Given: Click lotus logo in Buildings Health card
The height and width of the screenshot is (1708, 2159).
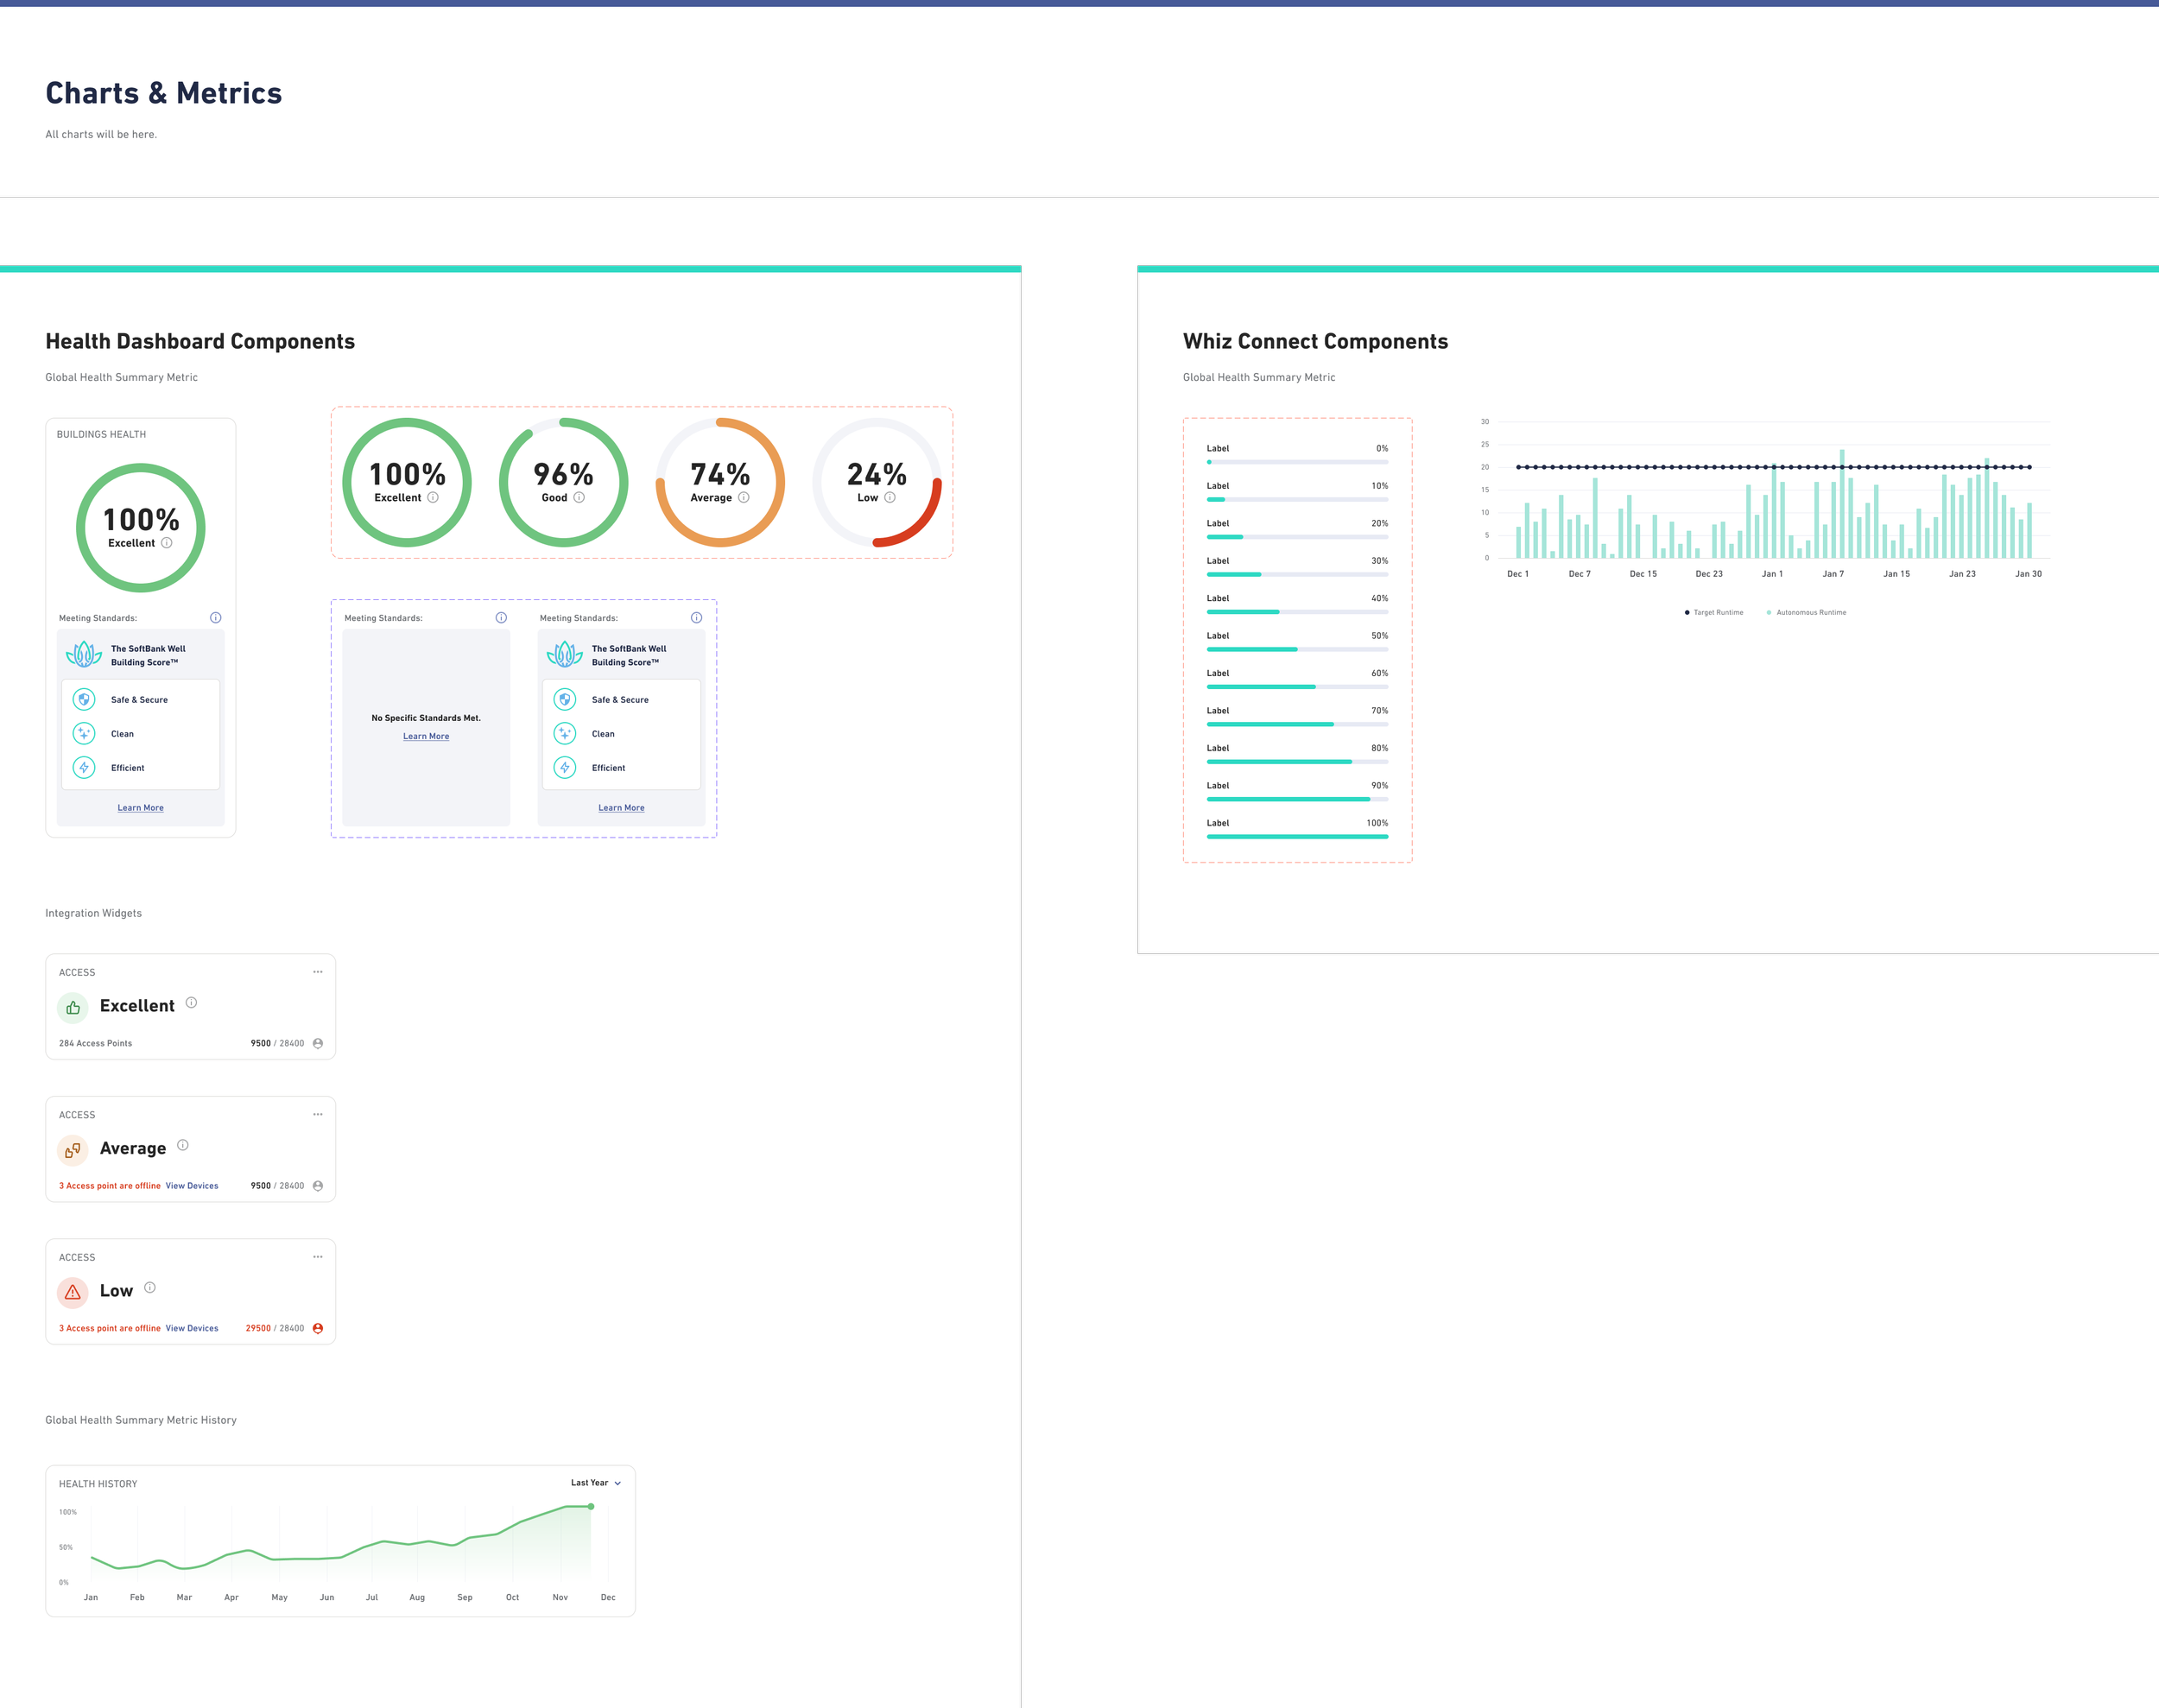Looking at the screenshot, I should [x=84, y=655].
